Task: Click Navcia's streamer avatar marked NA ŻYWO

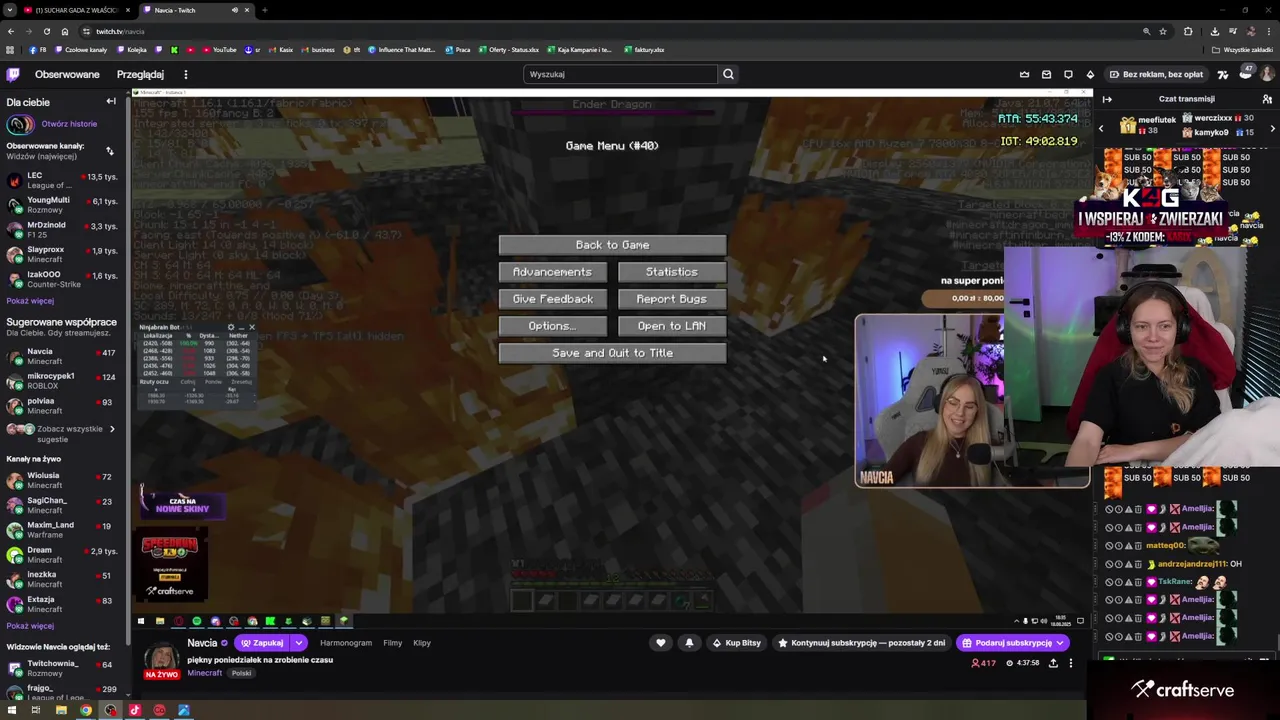Action: click(162, 660)
